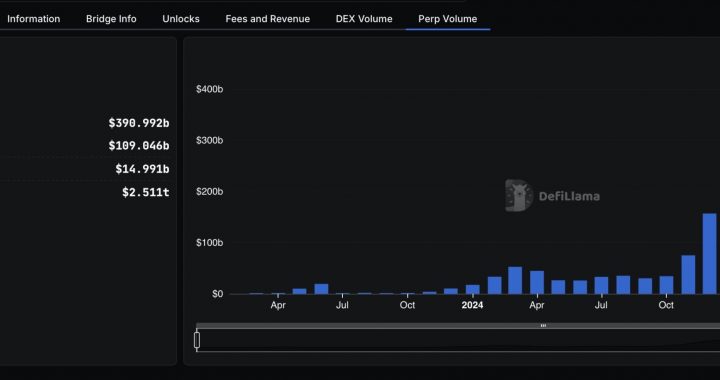
Task: Click the $100b y-axis label
Action: [x=210, y=242]
